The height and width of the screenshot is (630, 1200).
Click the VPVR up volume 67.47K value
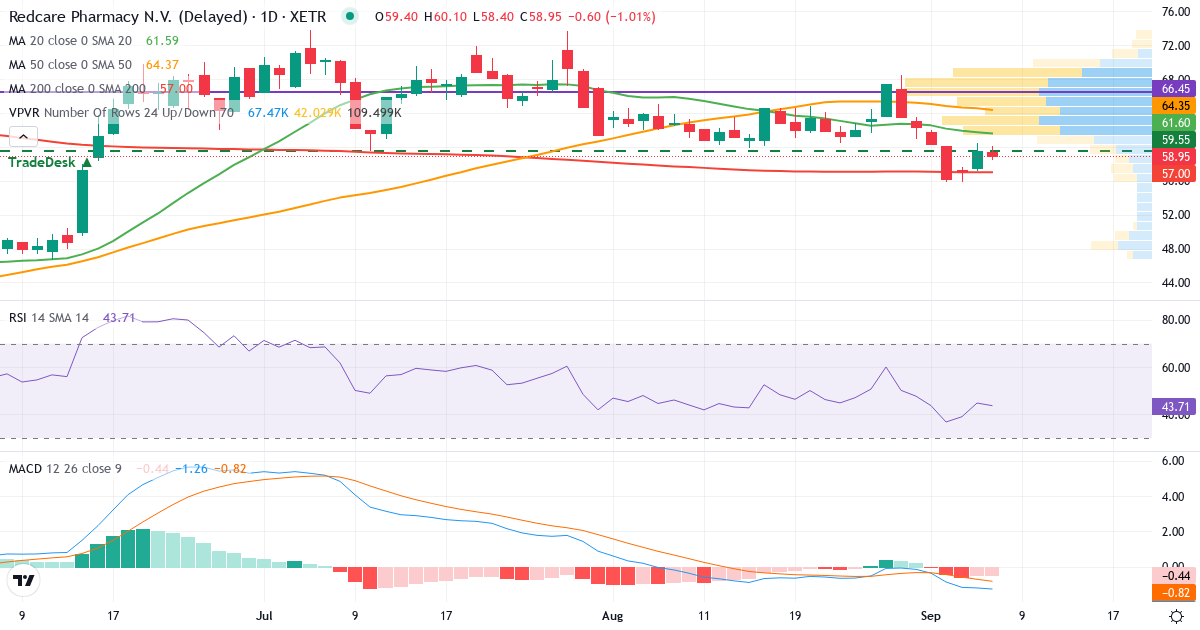(268, 112)
